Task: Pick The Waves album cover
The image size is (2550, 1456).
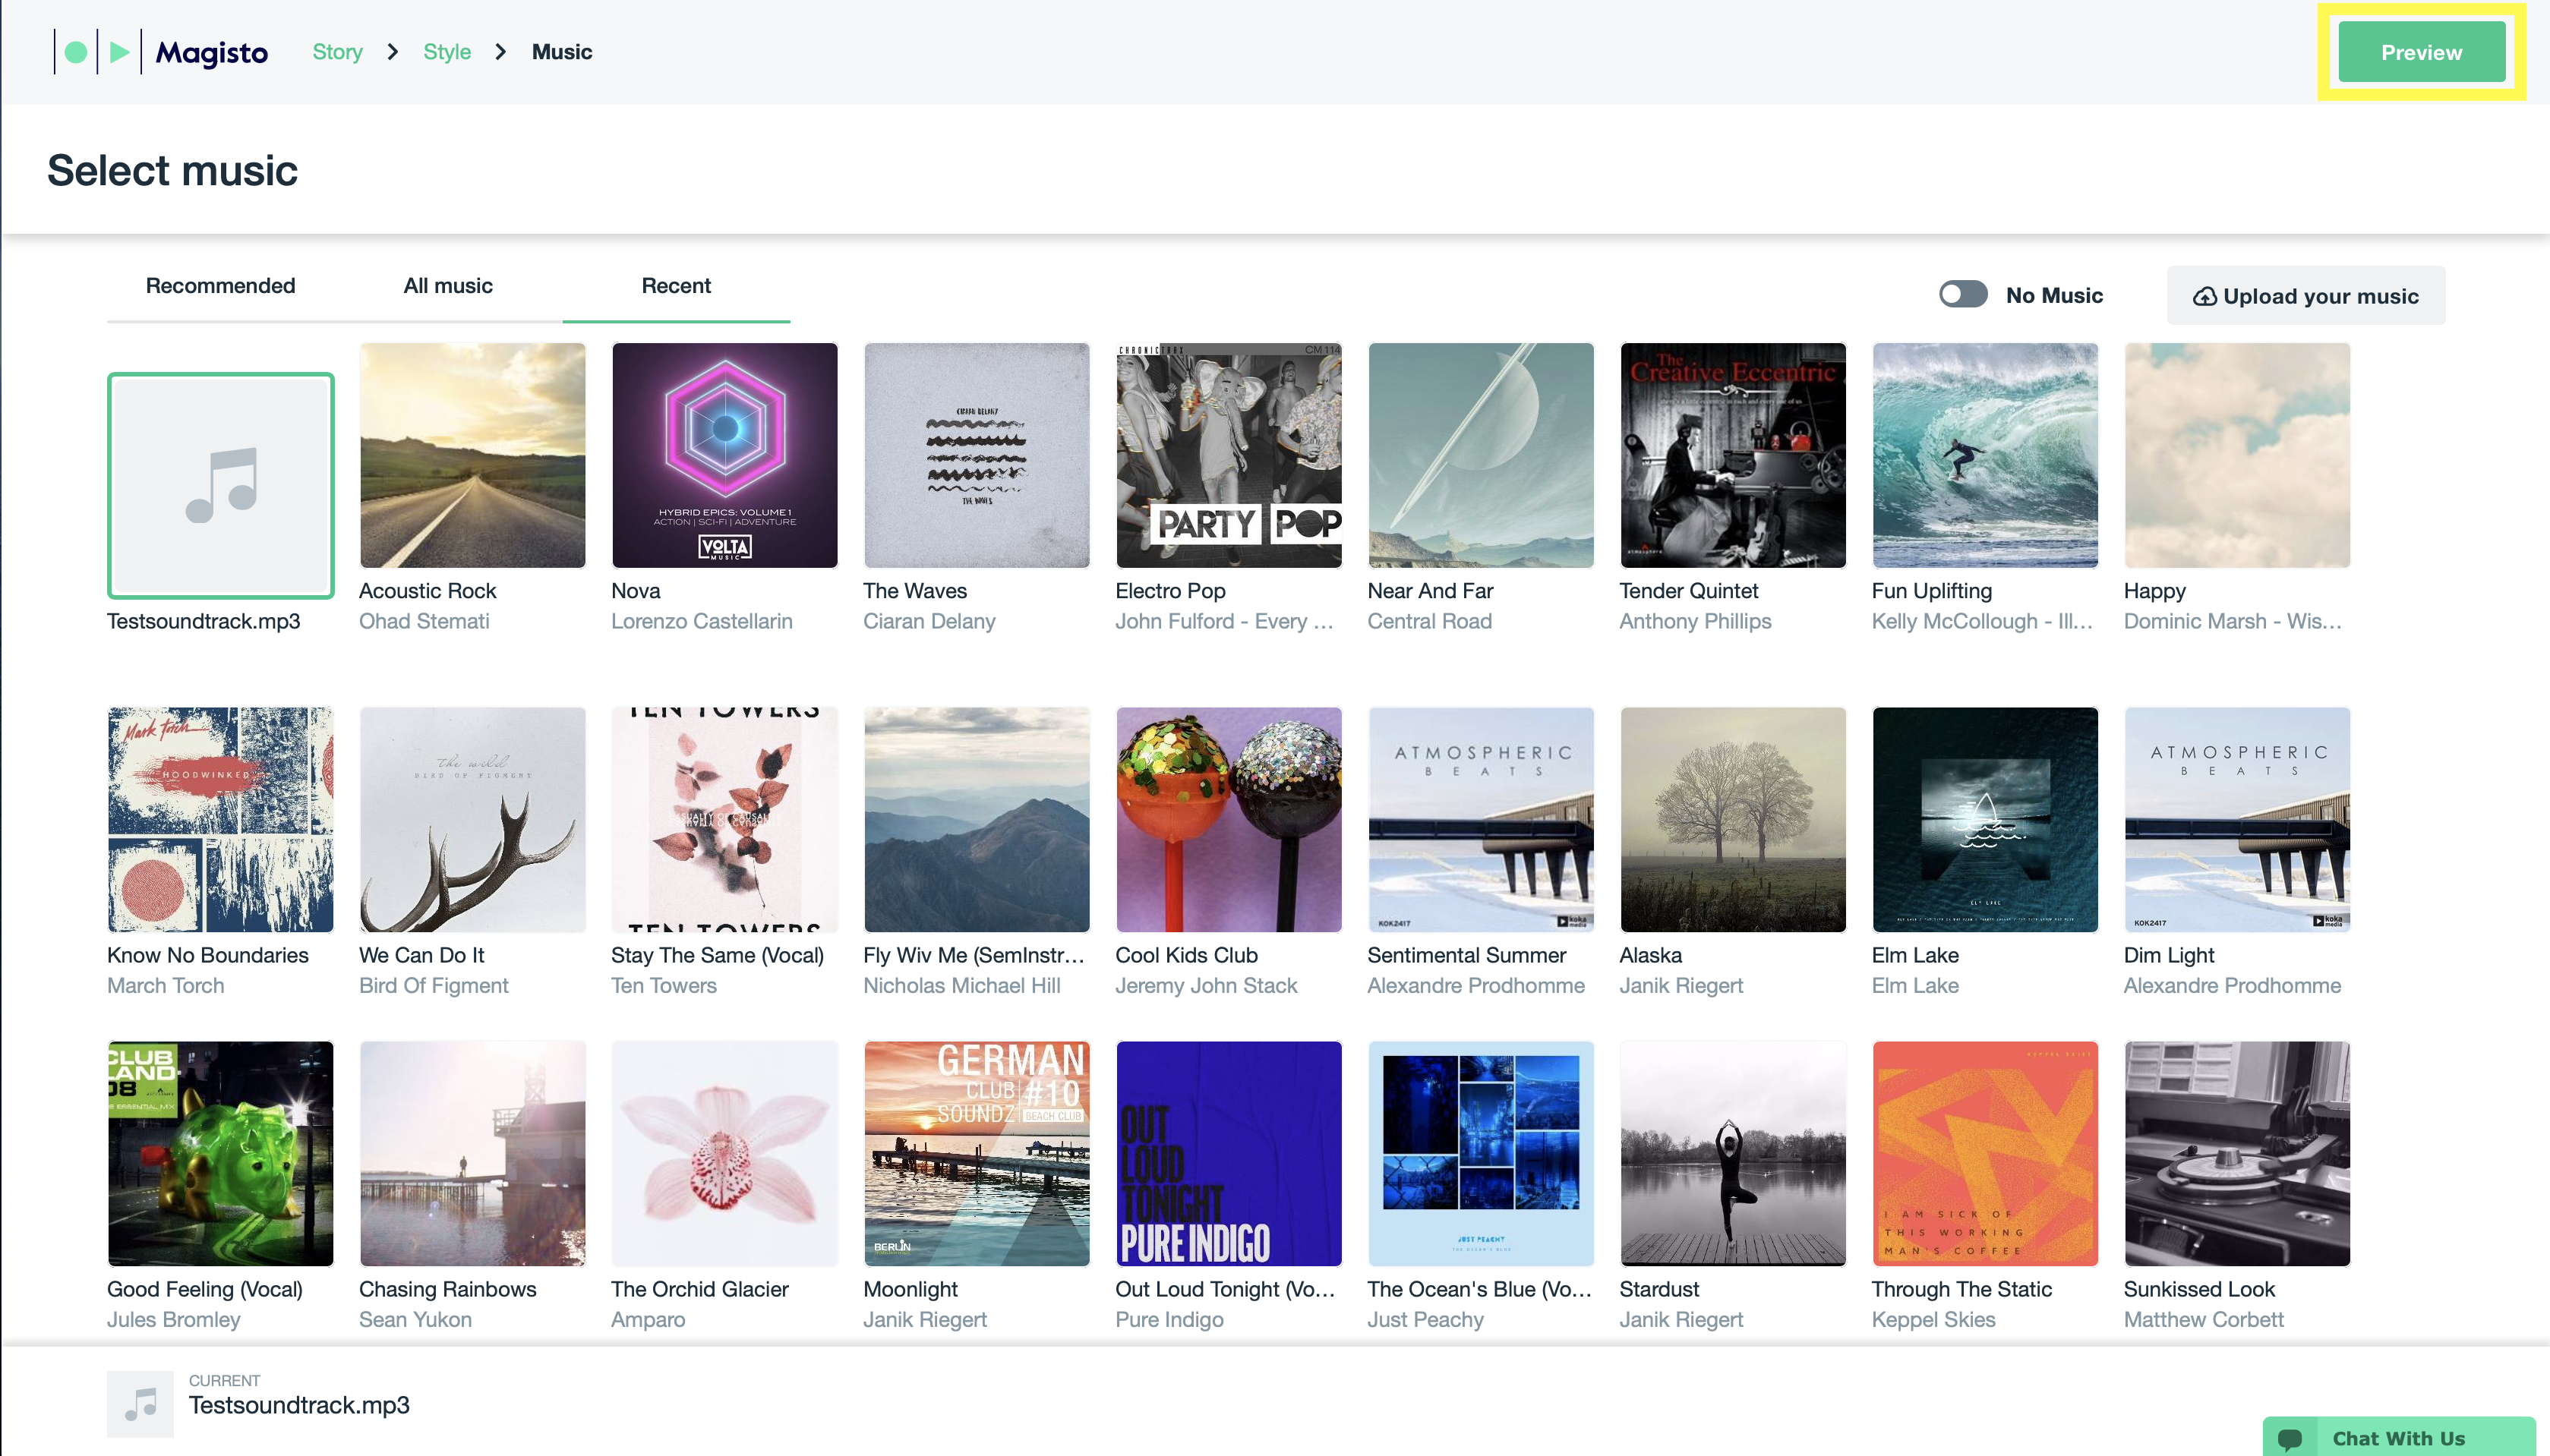Action: (x=976, y=455)
